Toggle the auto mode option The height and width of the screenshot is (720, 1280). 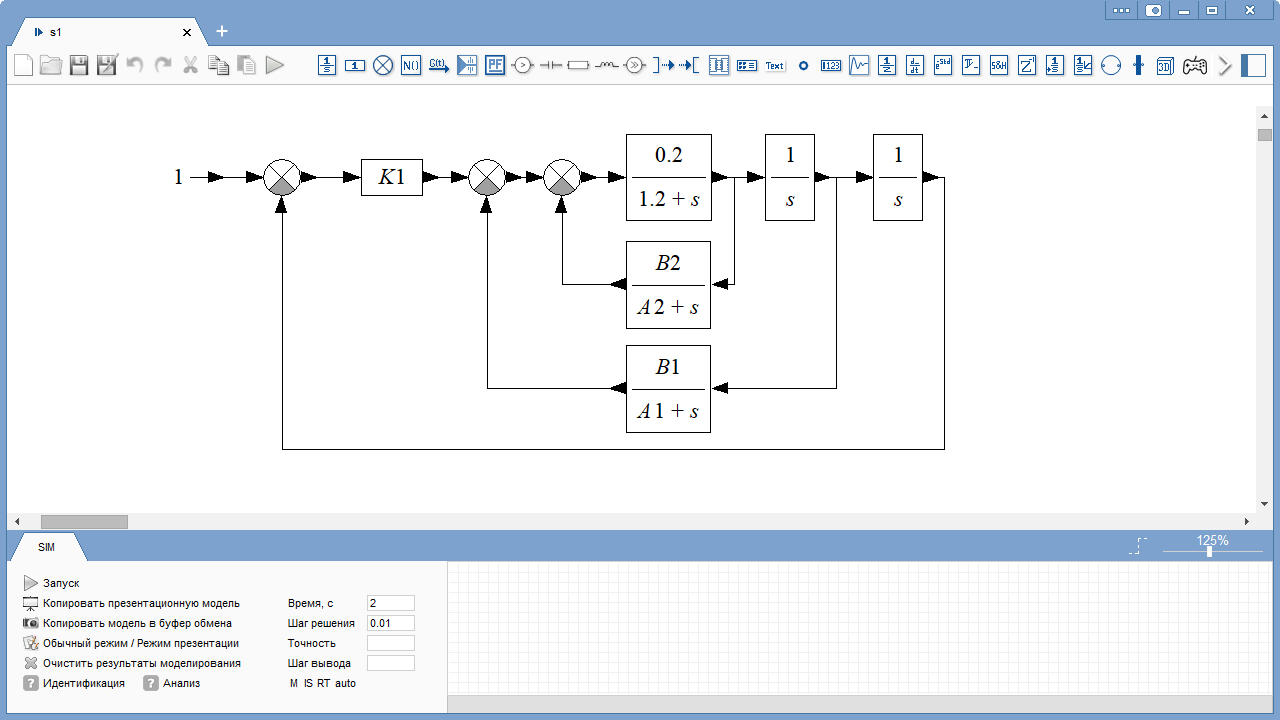pos(345,683)
